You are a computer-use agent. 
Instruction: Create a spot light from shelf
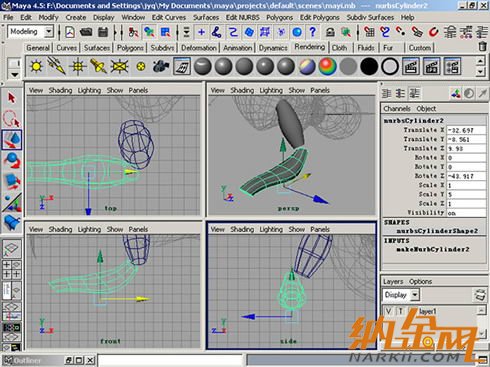pyautogui.click(x=98, y=66)
